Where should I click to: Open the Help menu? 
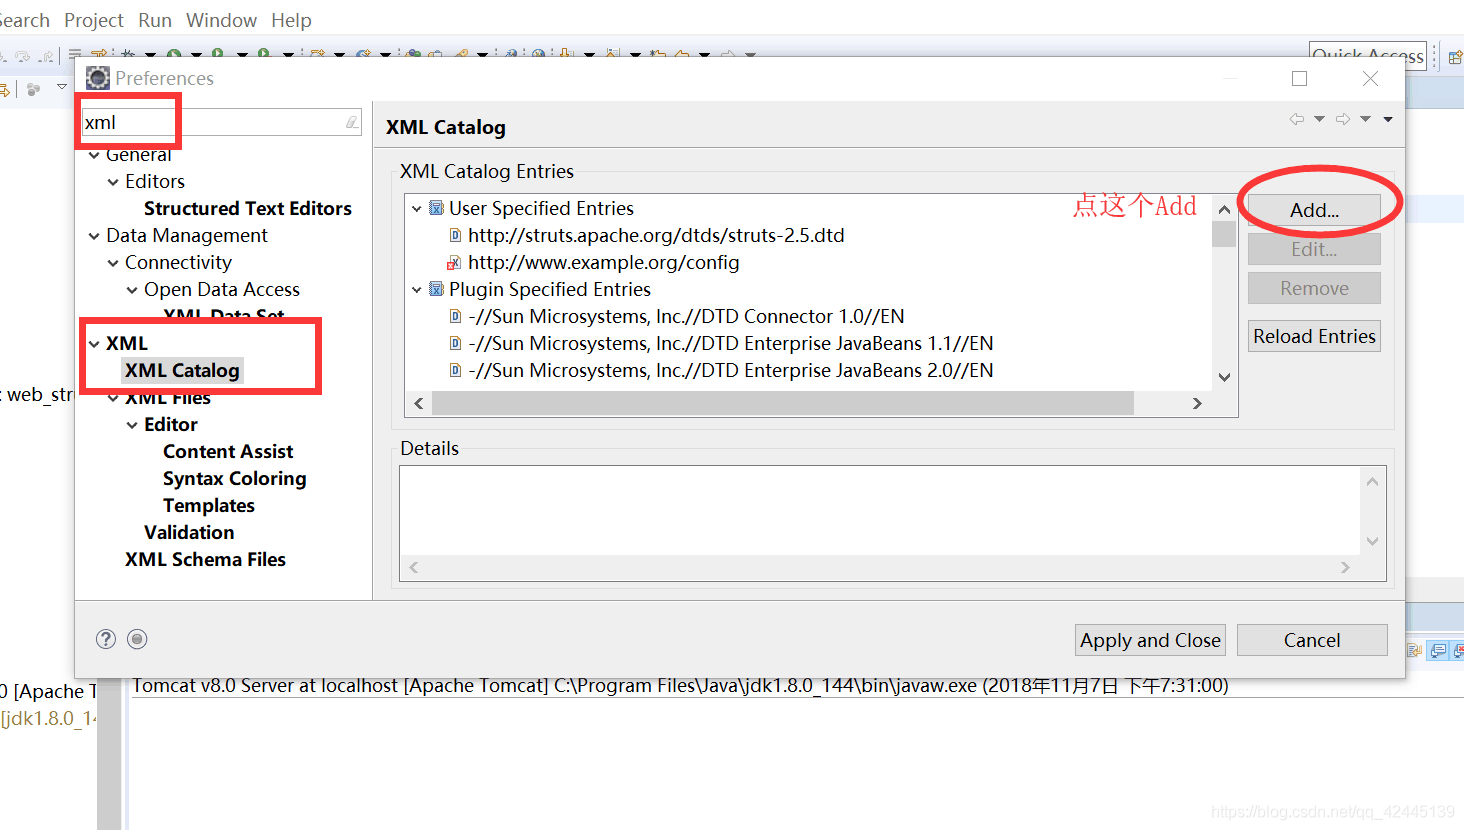point(291,20)
